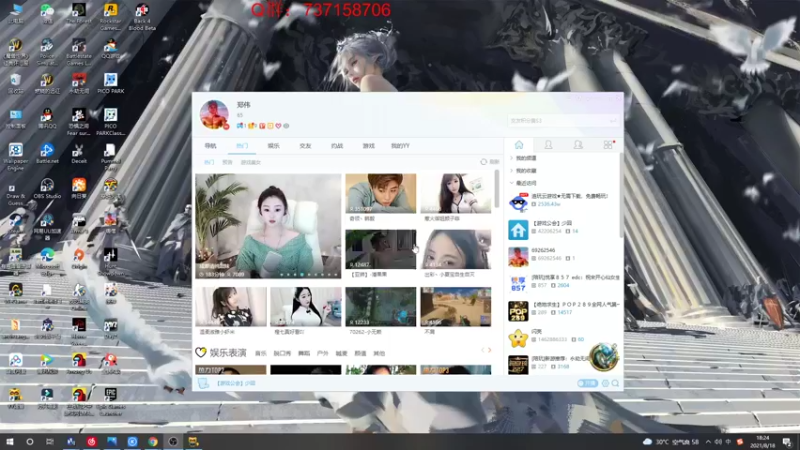The image size is (800, 450).
Task: Open the large featured stream thumbnail
Action: [268, 226]
